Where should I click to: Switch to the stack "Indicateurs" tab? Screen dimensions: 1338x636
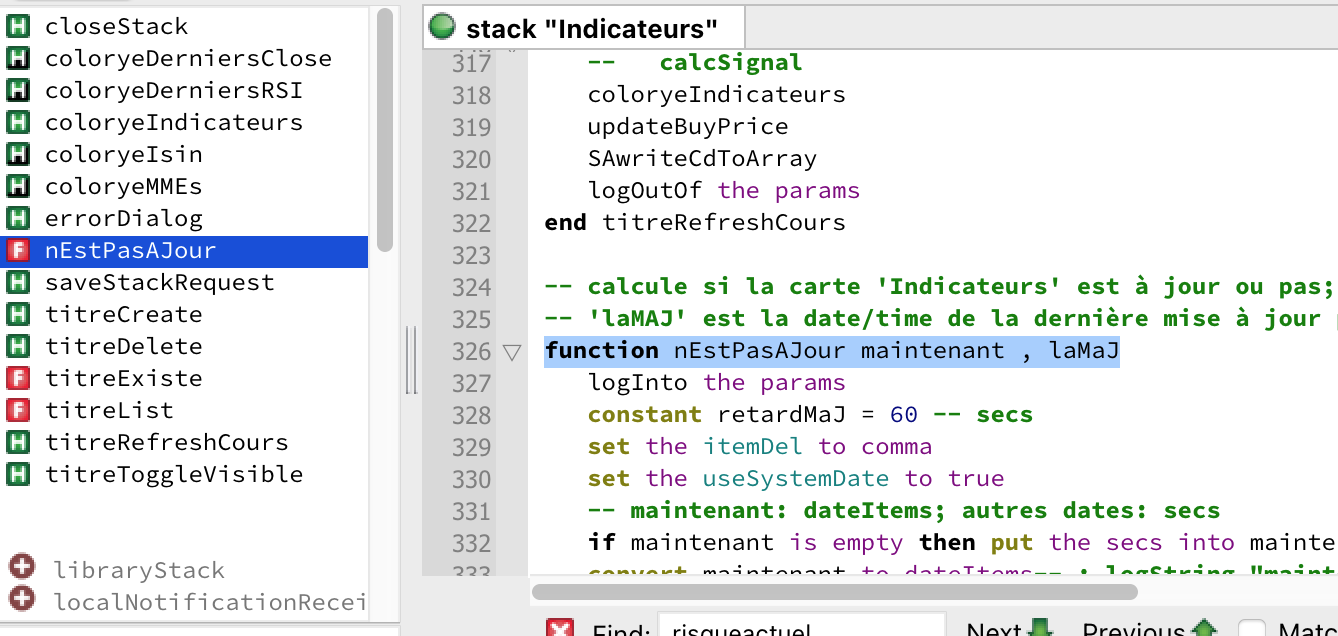coord(591,29)
